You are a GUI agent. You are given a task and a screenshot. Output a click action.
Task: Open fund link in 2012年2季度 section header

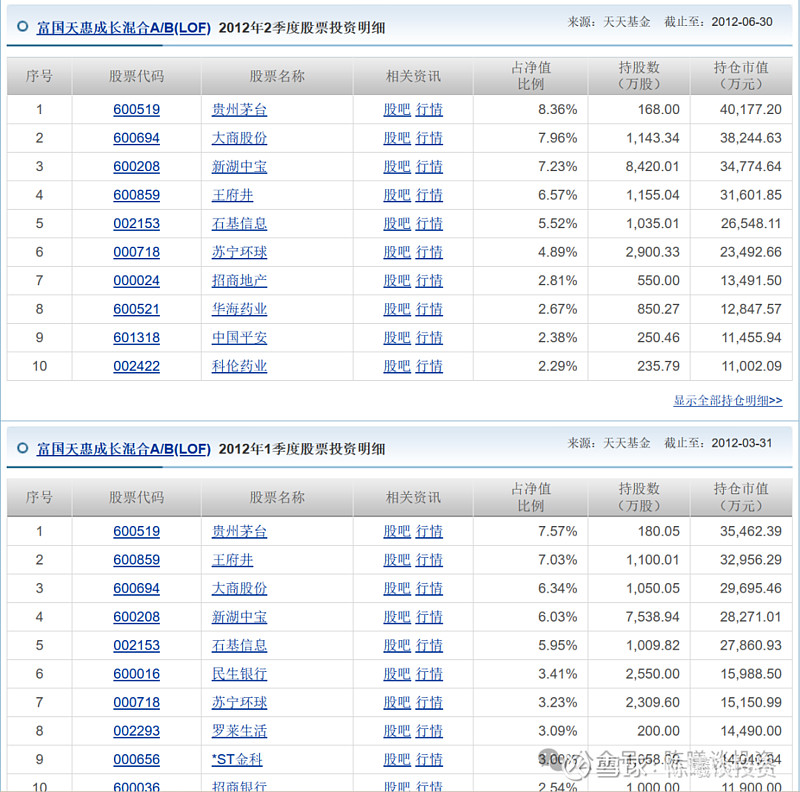(123, 28)
